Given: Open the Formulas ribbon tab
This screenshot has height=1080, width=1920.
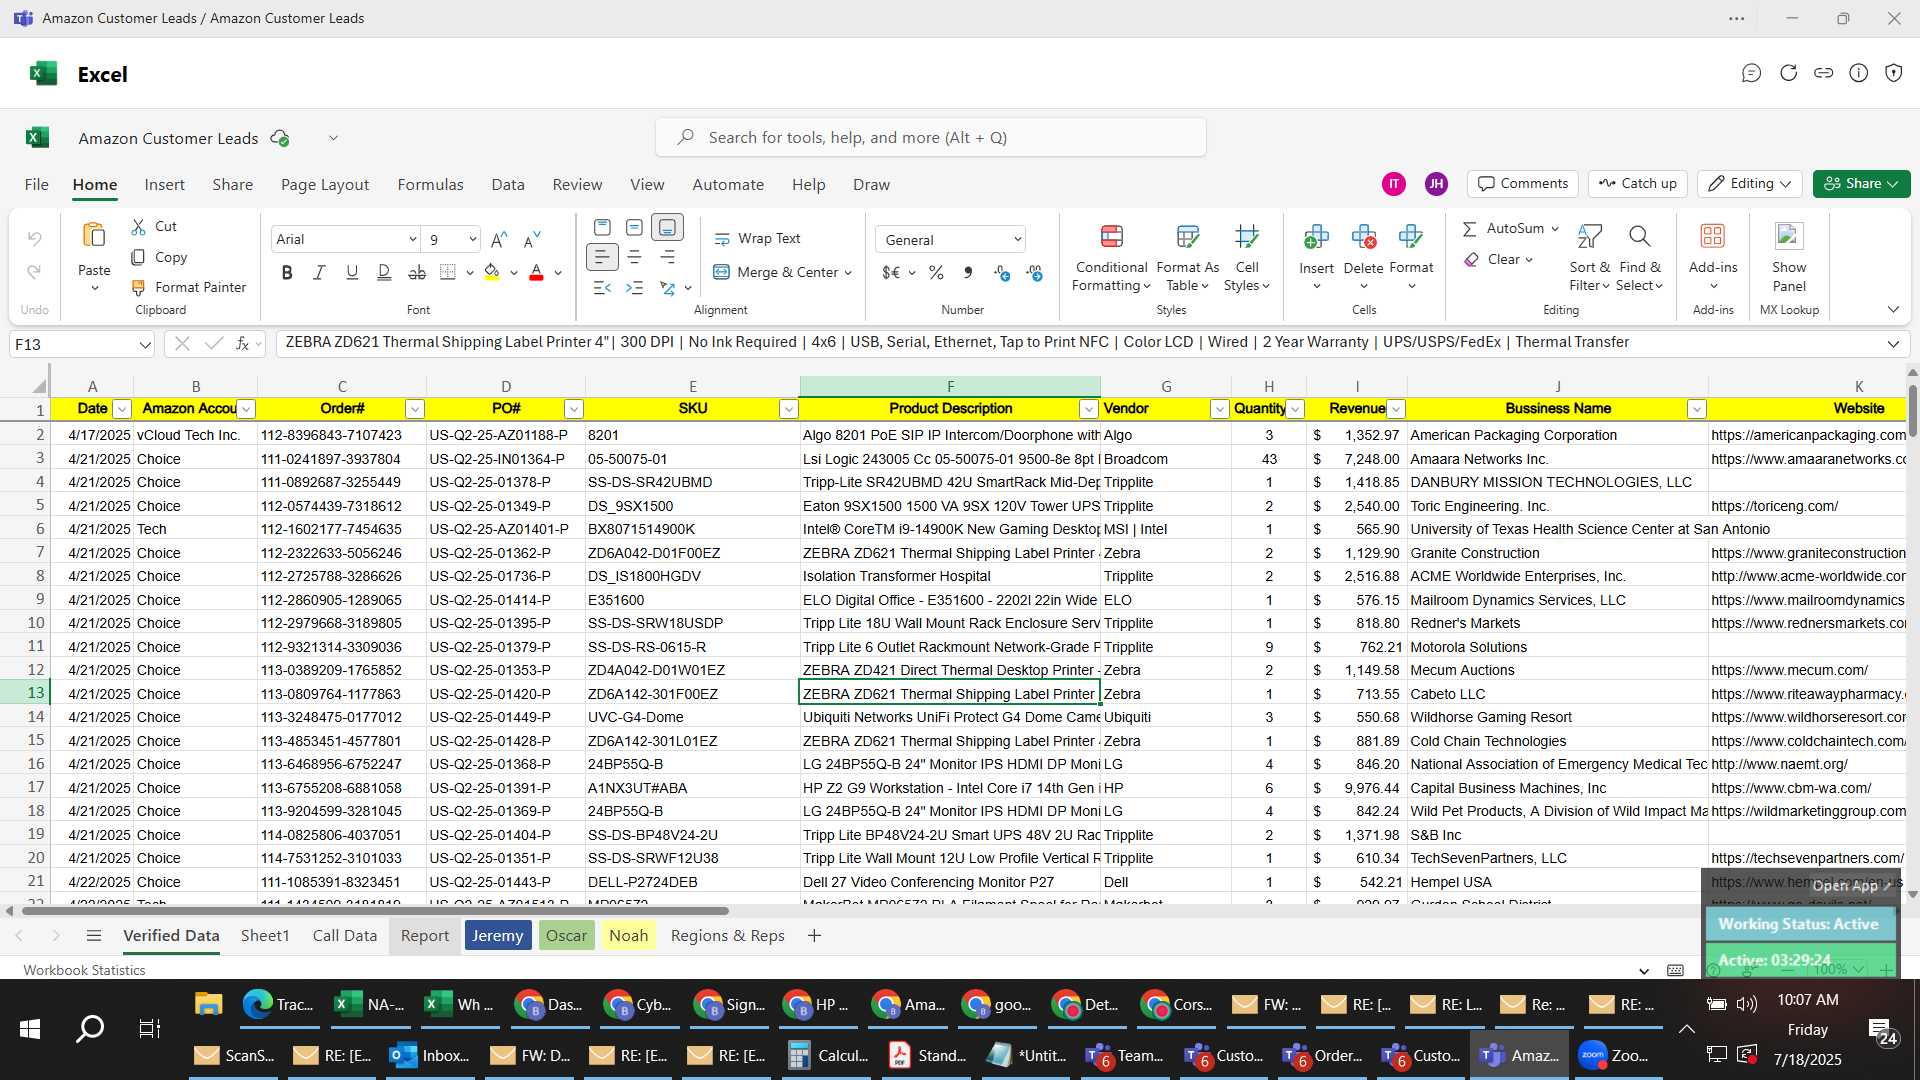Looking at the screenshot, I should pyautogui.click(x=430, y=185).
